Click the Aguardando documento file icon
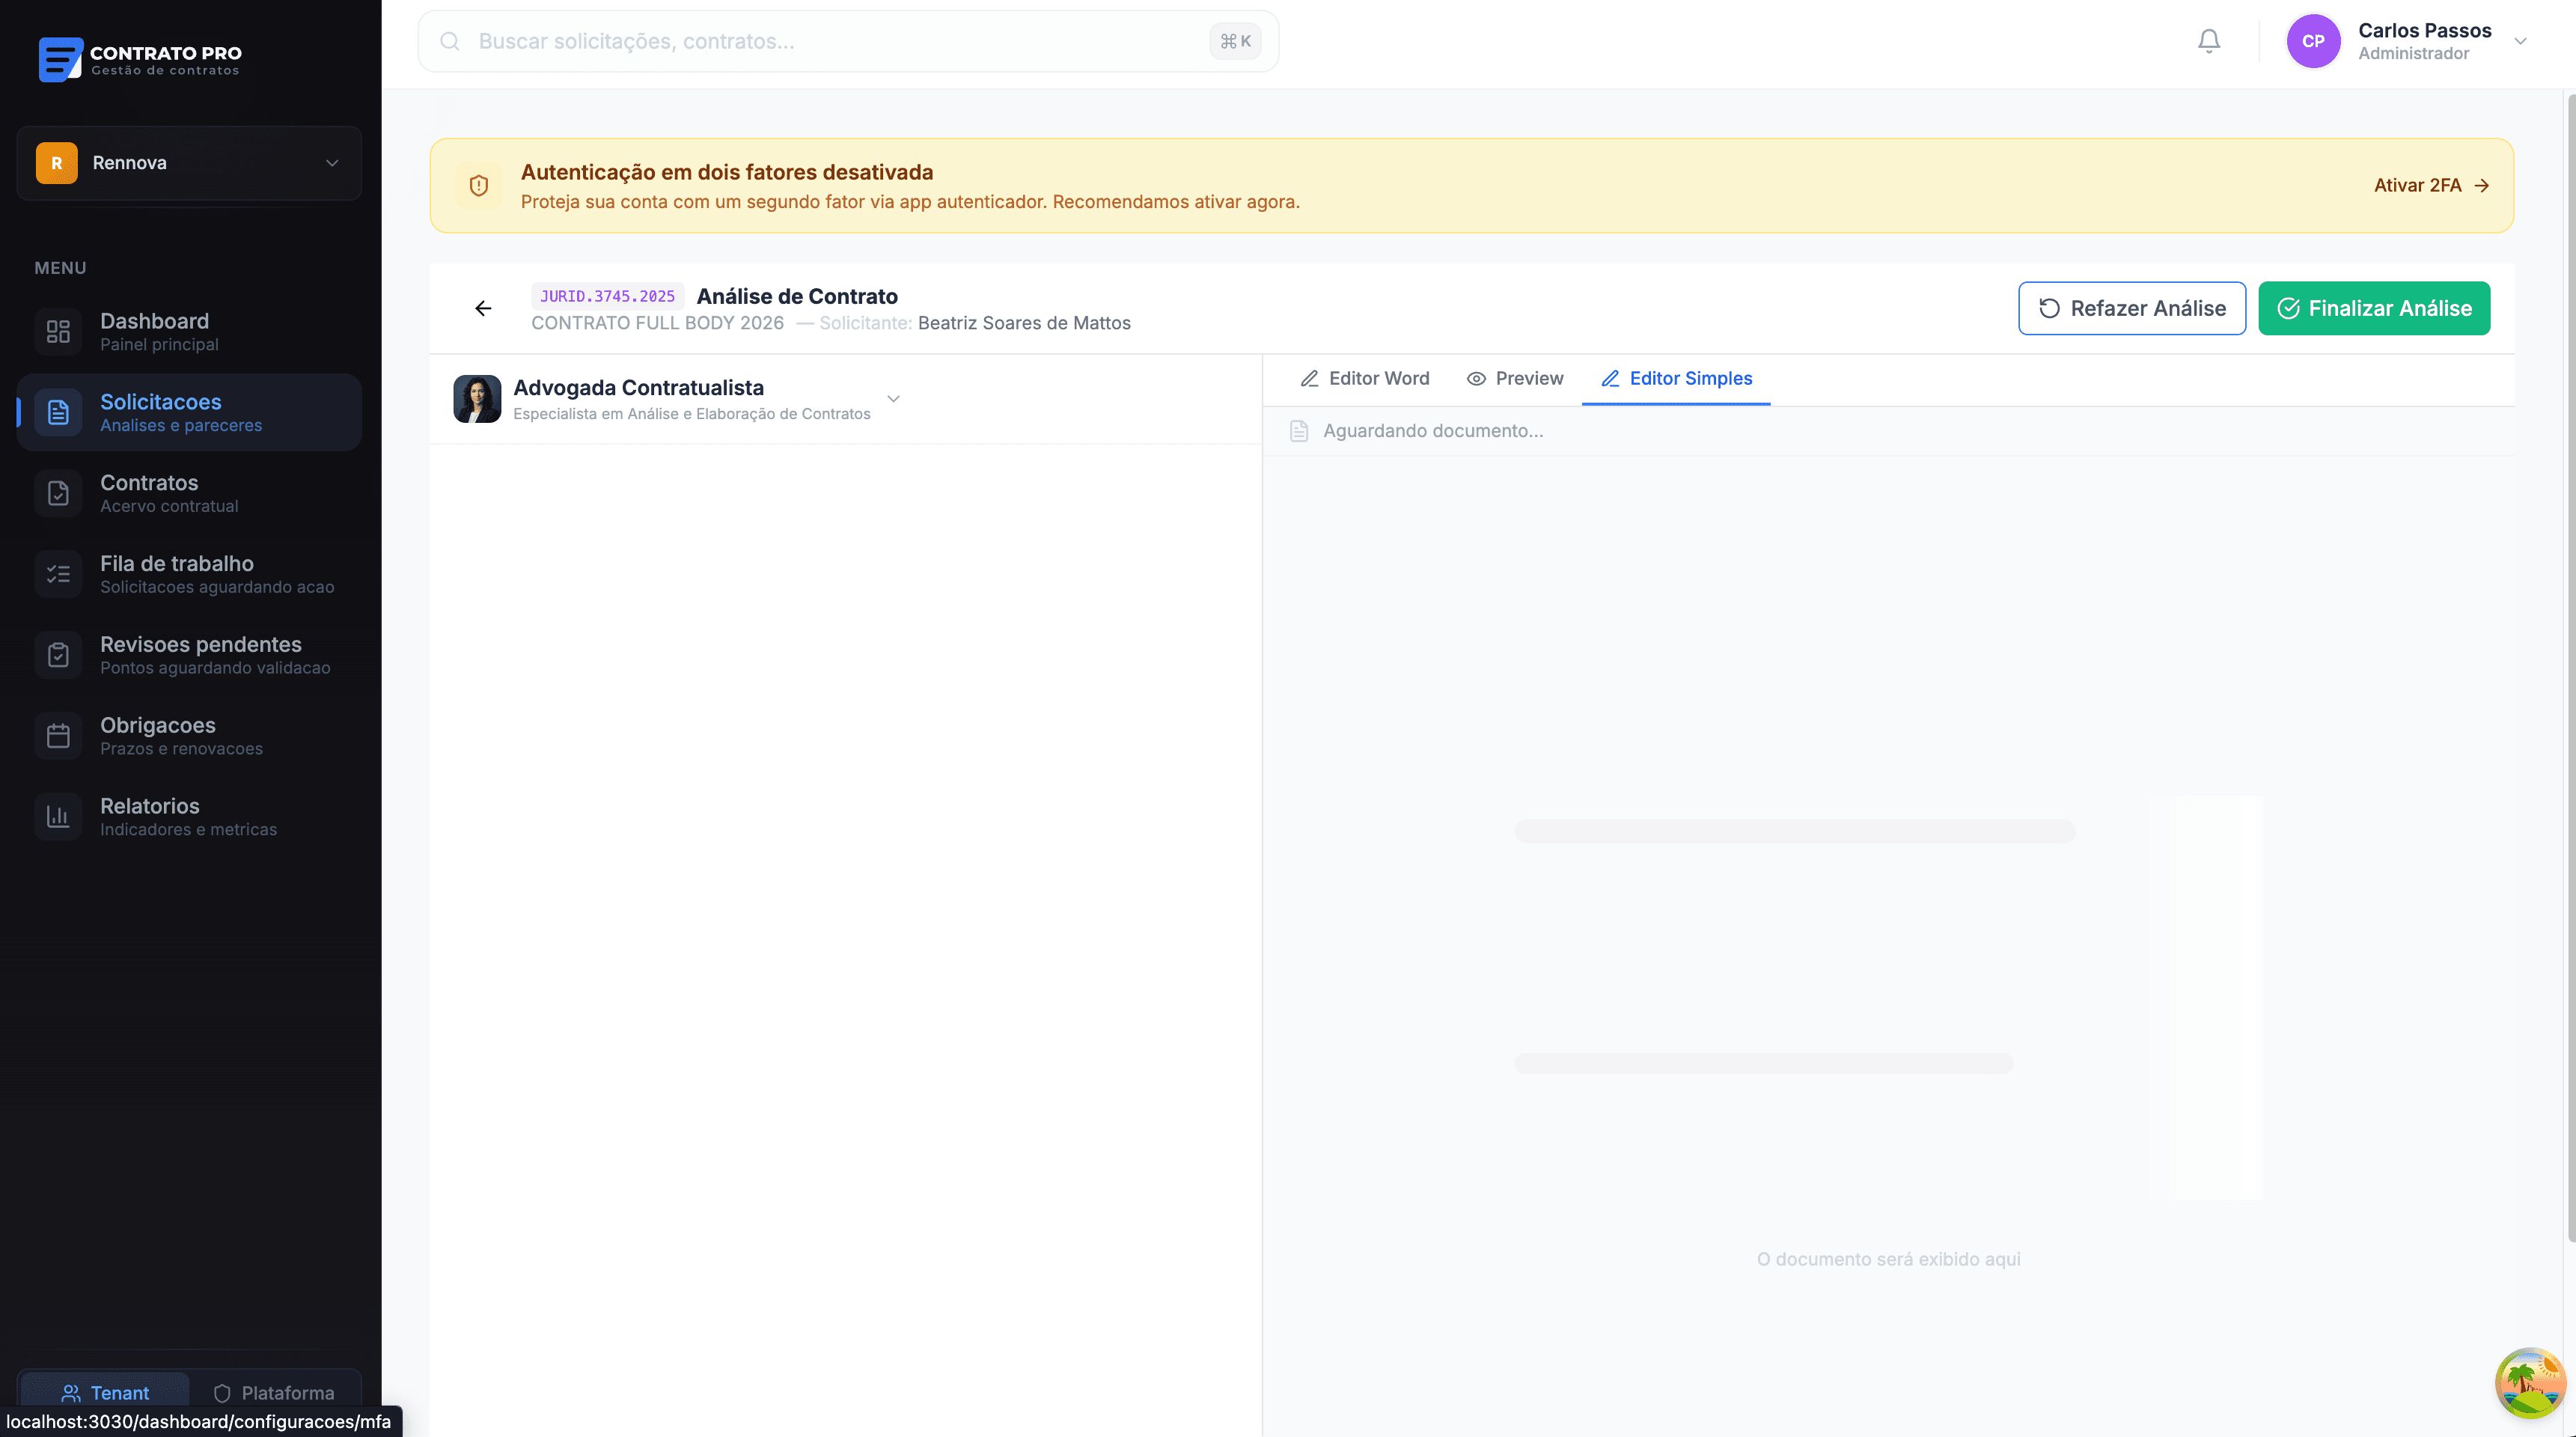The image size is (2576, 1437). [x=1299, y=431]
